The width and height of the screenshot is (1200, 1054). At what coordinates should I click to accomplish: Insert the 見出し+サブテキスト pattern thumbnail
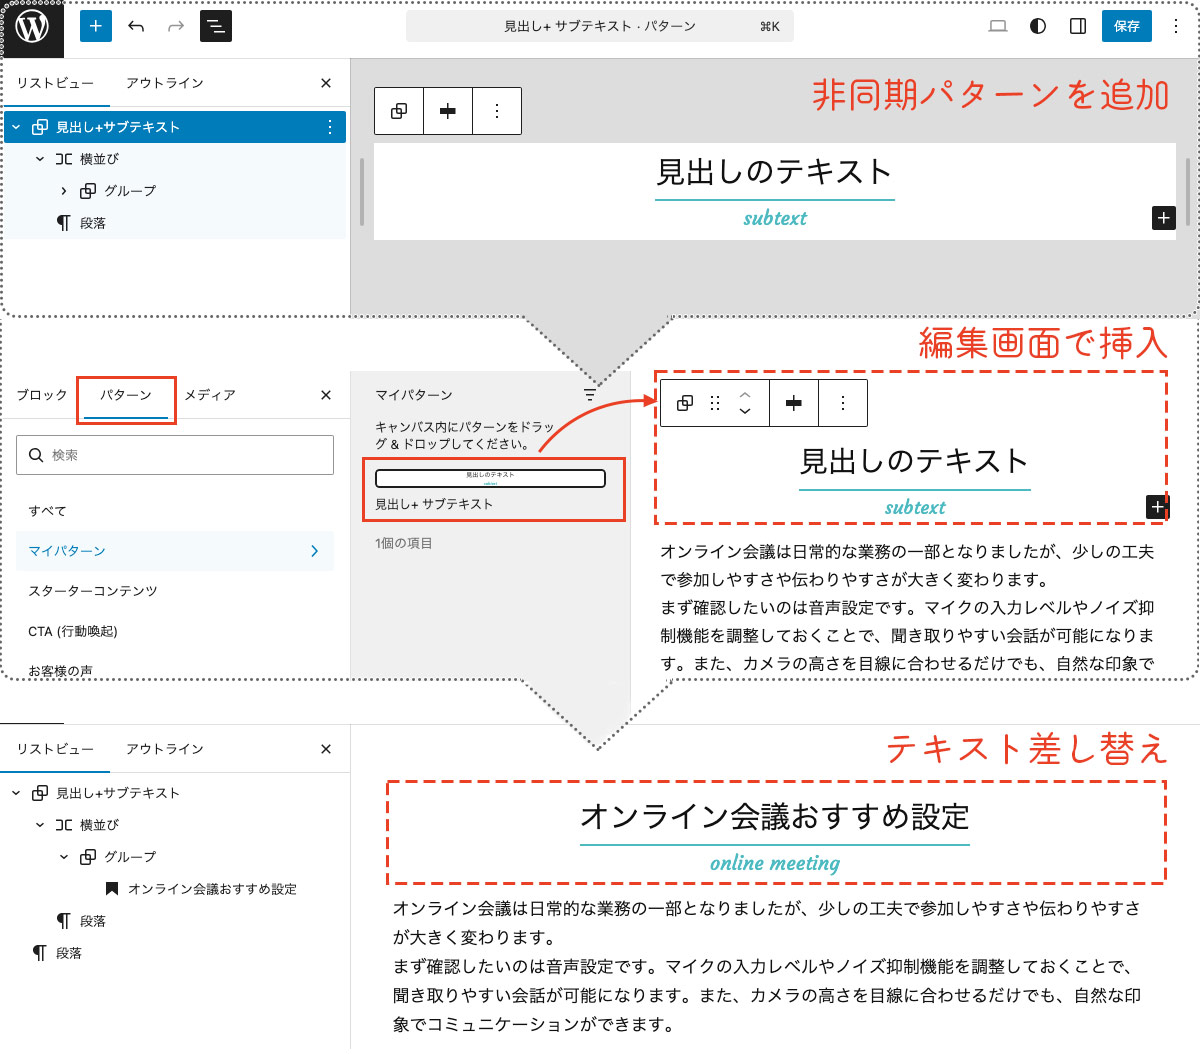pyautogui.click(x=490, y=478)
